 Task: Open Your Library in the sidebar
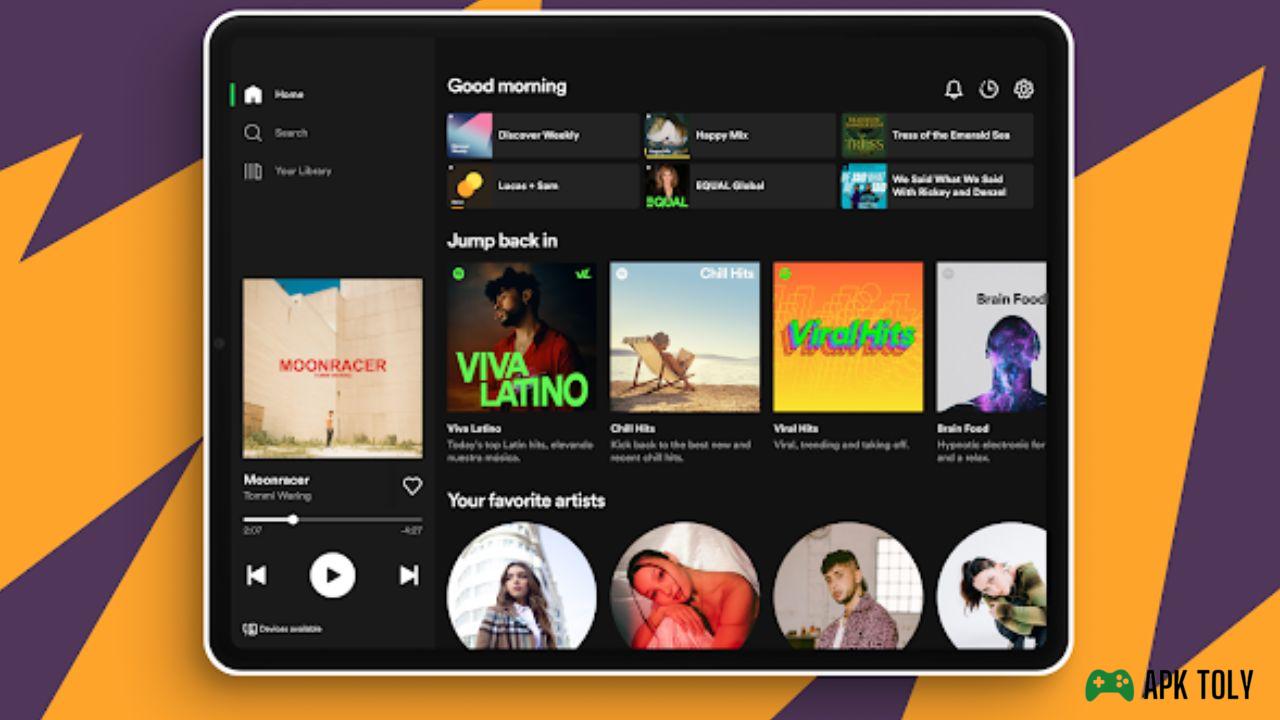[287, 171]
